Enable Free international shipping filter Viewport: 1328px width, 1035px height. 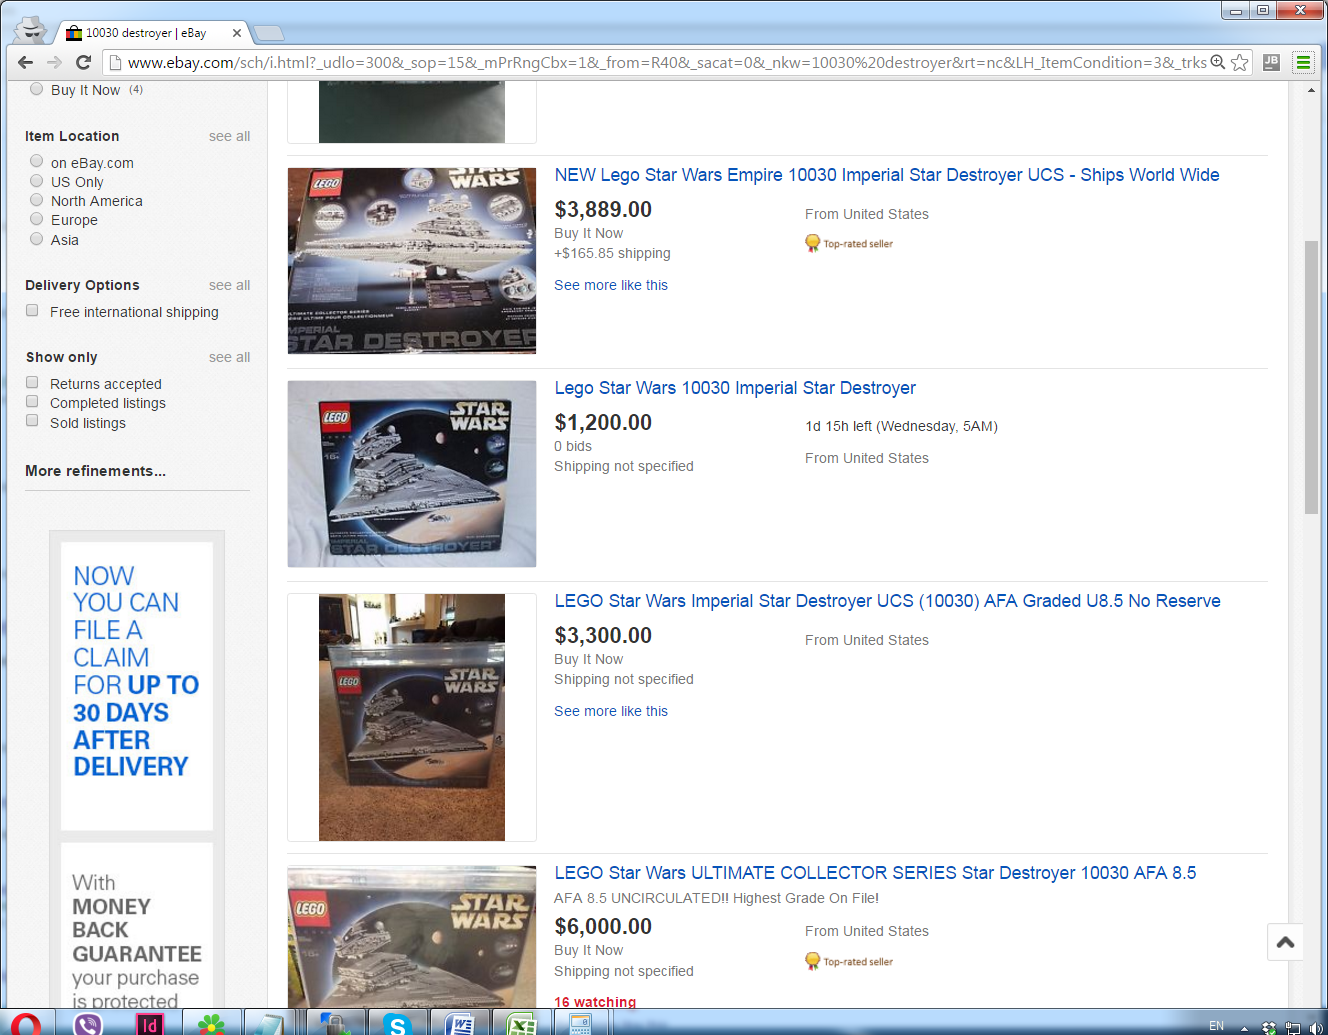[x=33, y=311]
